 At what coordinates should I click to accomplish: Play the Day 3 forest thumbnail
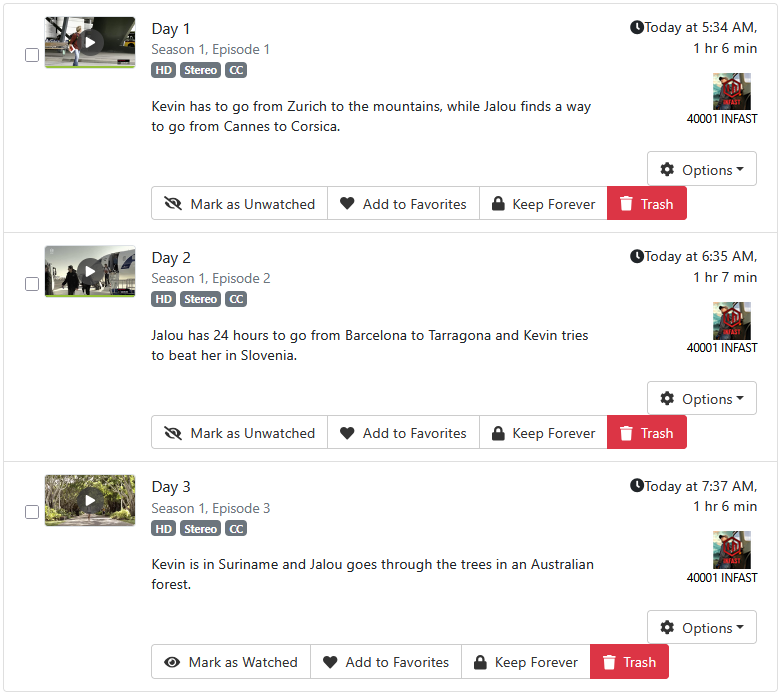point(90,500)
